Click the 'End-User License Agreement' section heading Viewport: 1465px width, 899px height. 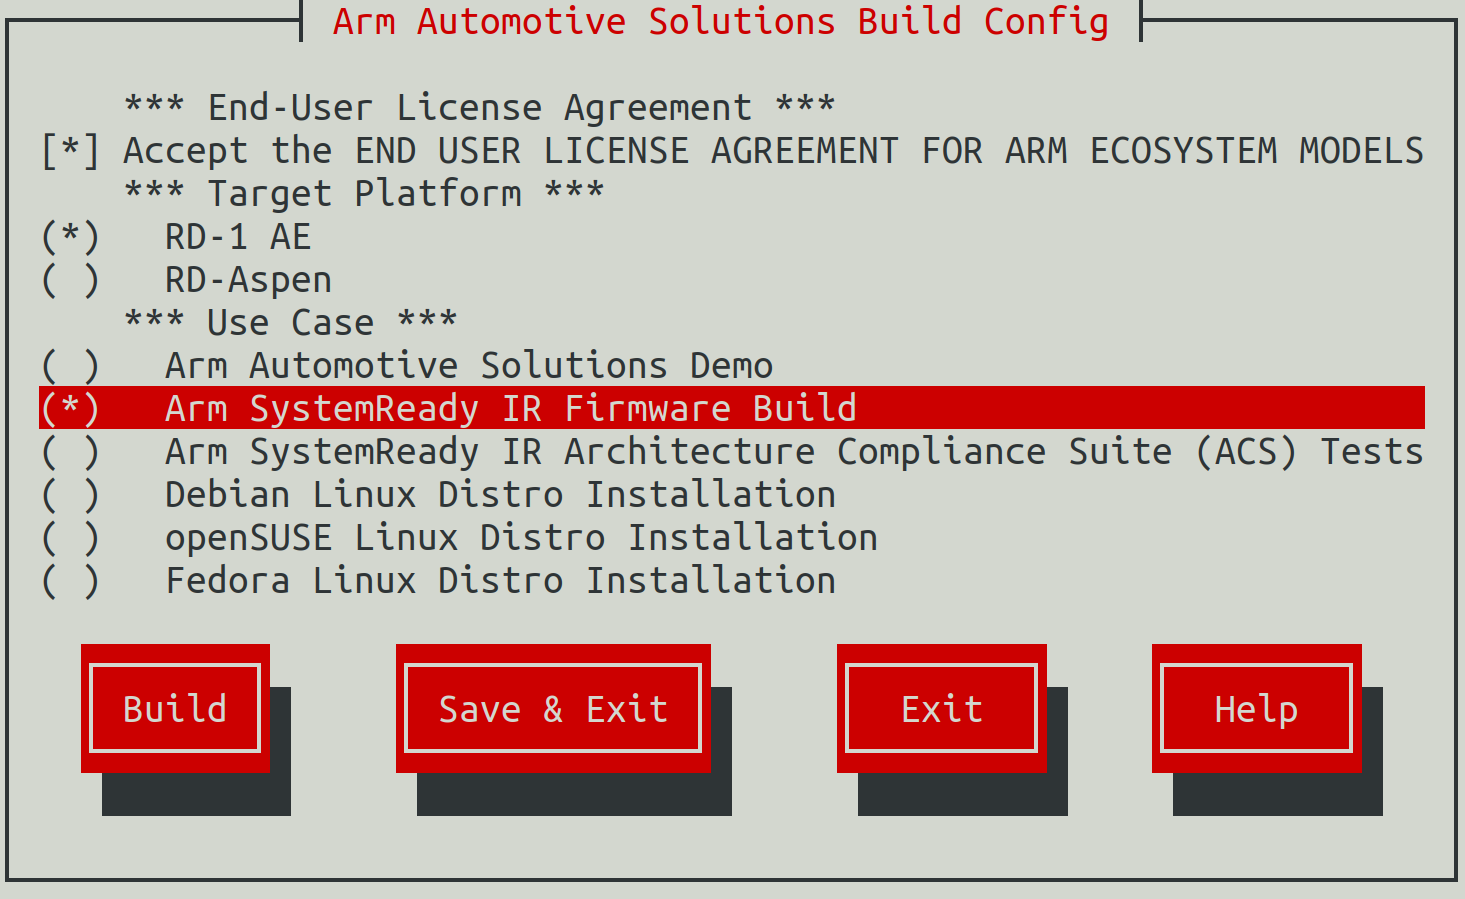click(480, 107)
